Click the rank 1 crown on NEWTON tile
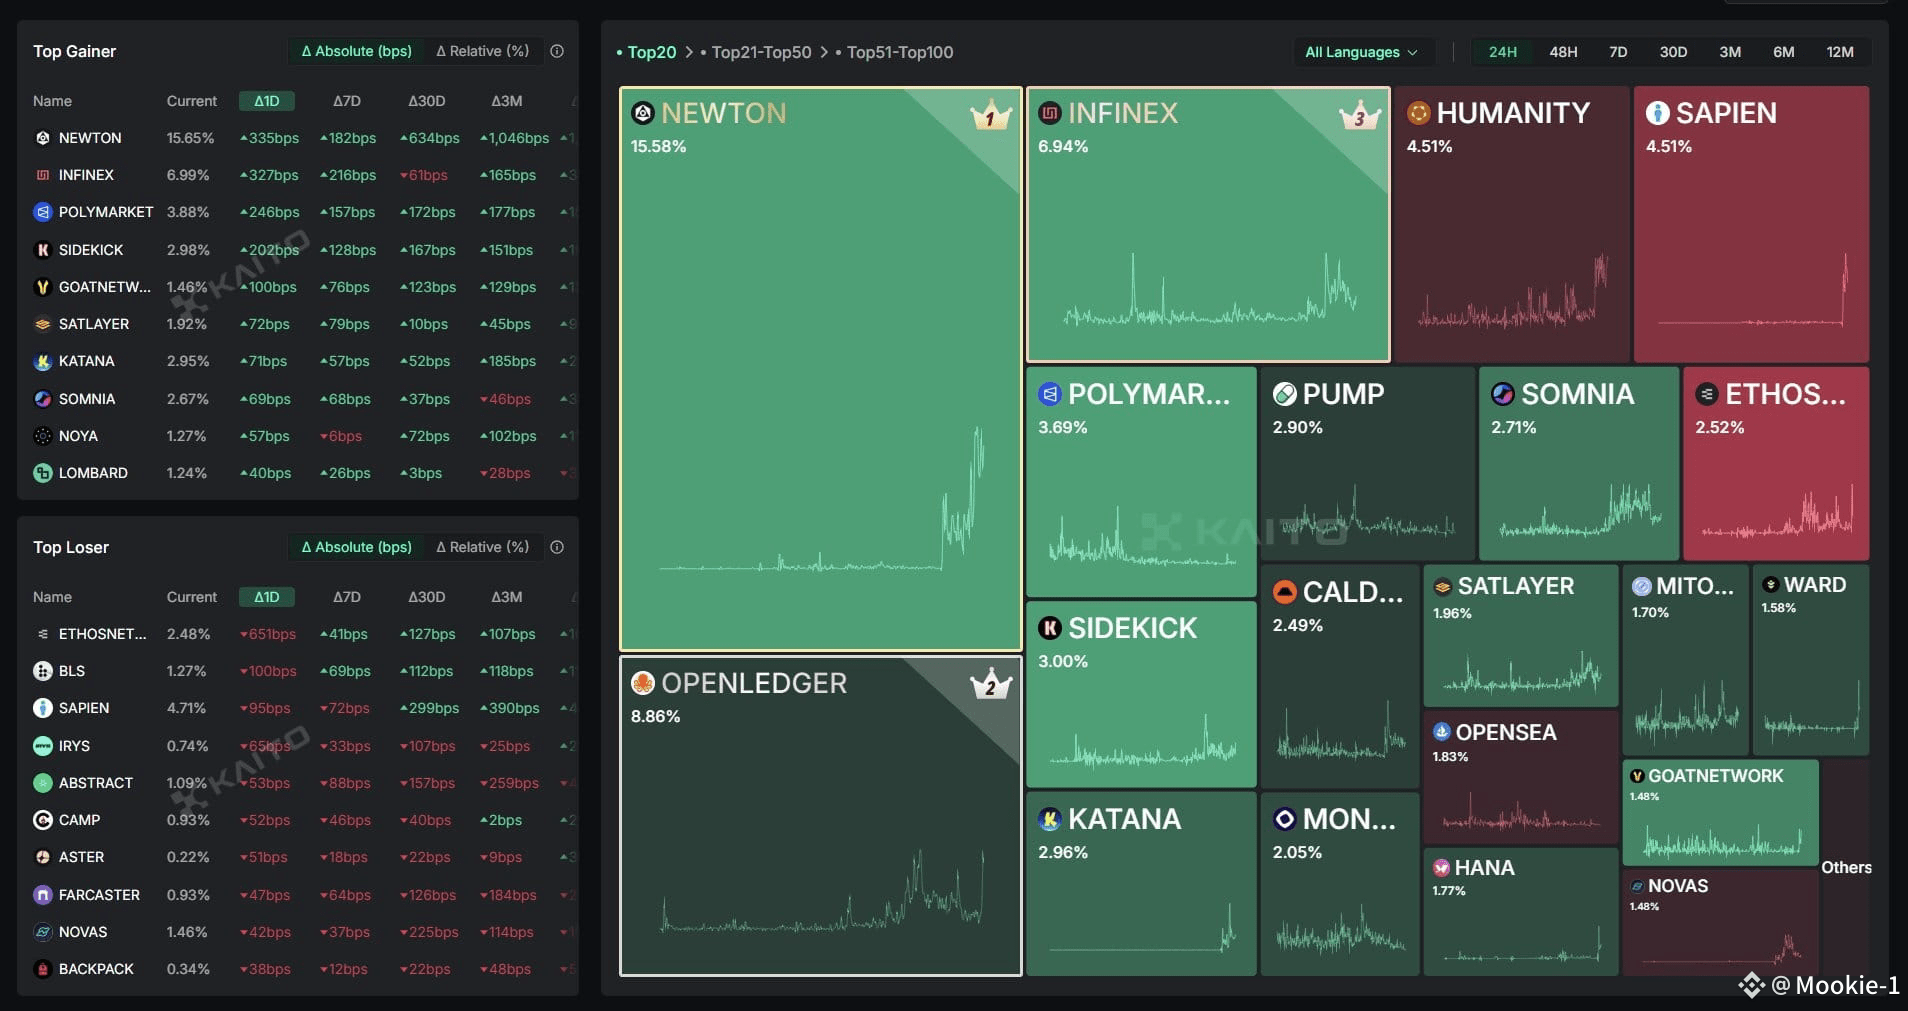This screenshot has height=1011, width=1908. click(990, 116)
